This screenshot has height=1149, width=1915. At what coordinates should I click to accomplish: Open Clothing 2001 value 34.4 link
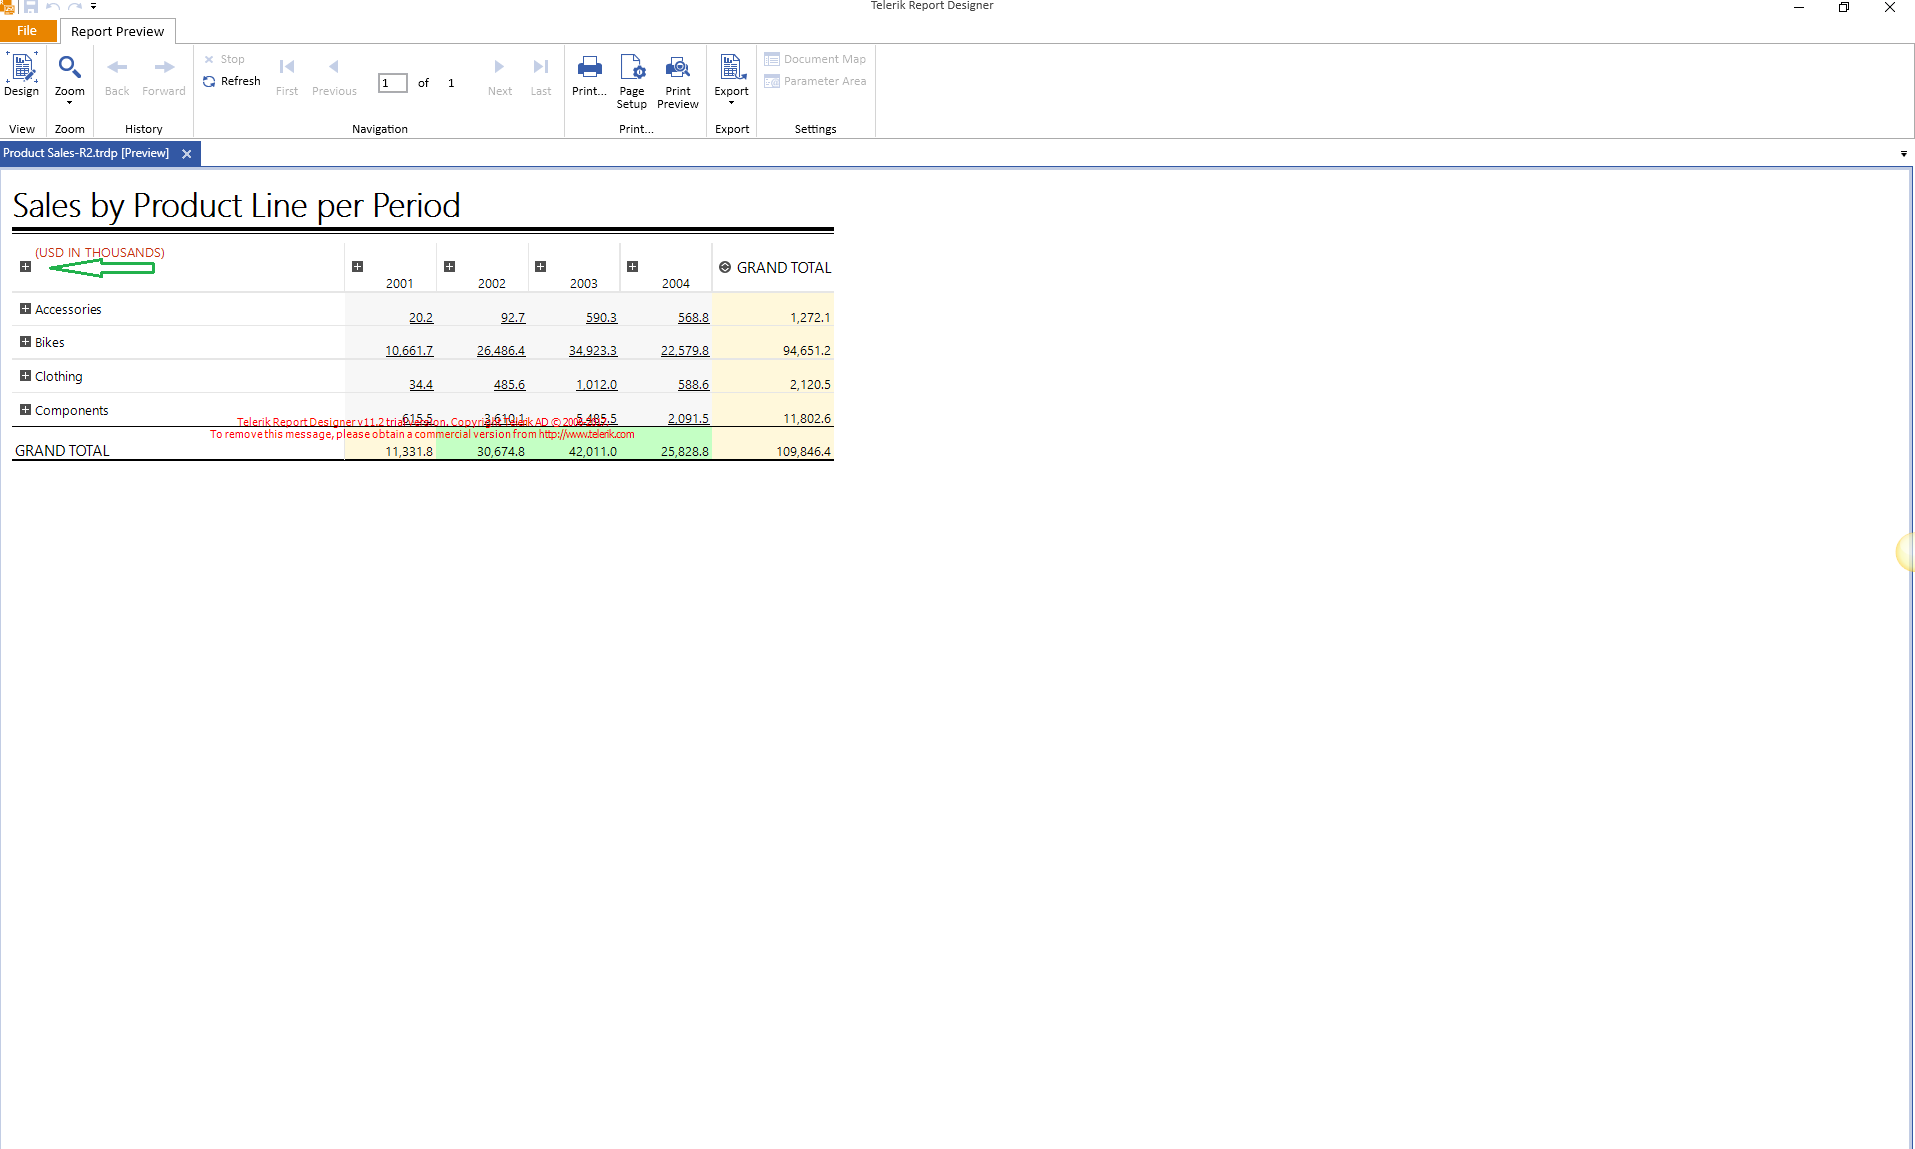421,384
